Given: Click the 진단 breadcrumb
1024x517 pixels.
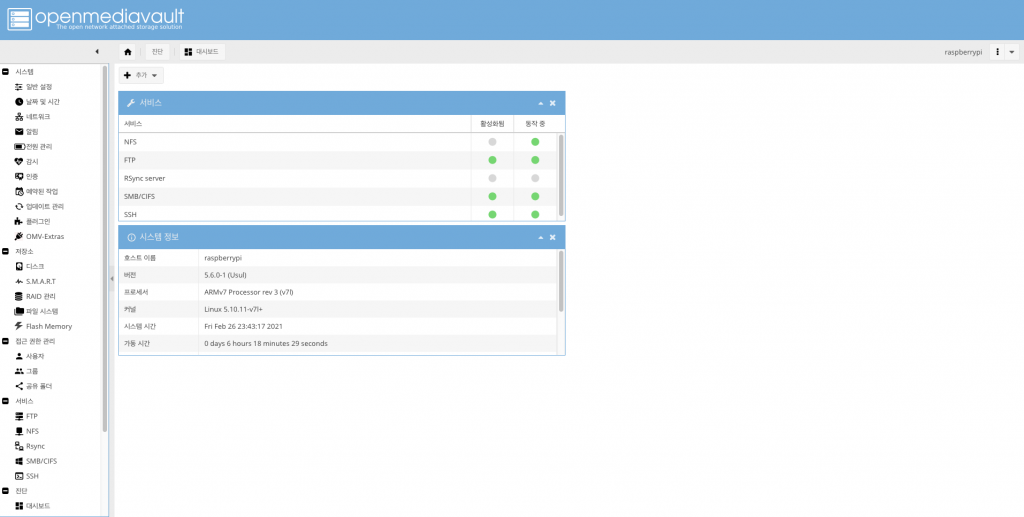Looking at the screenshot, I should pos(157,52).
